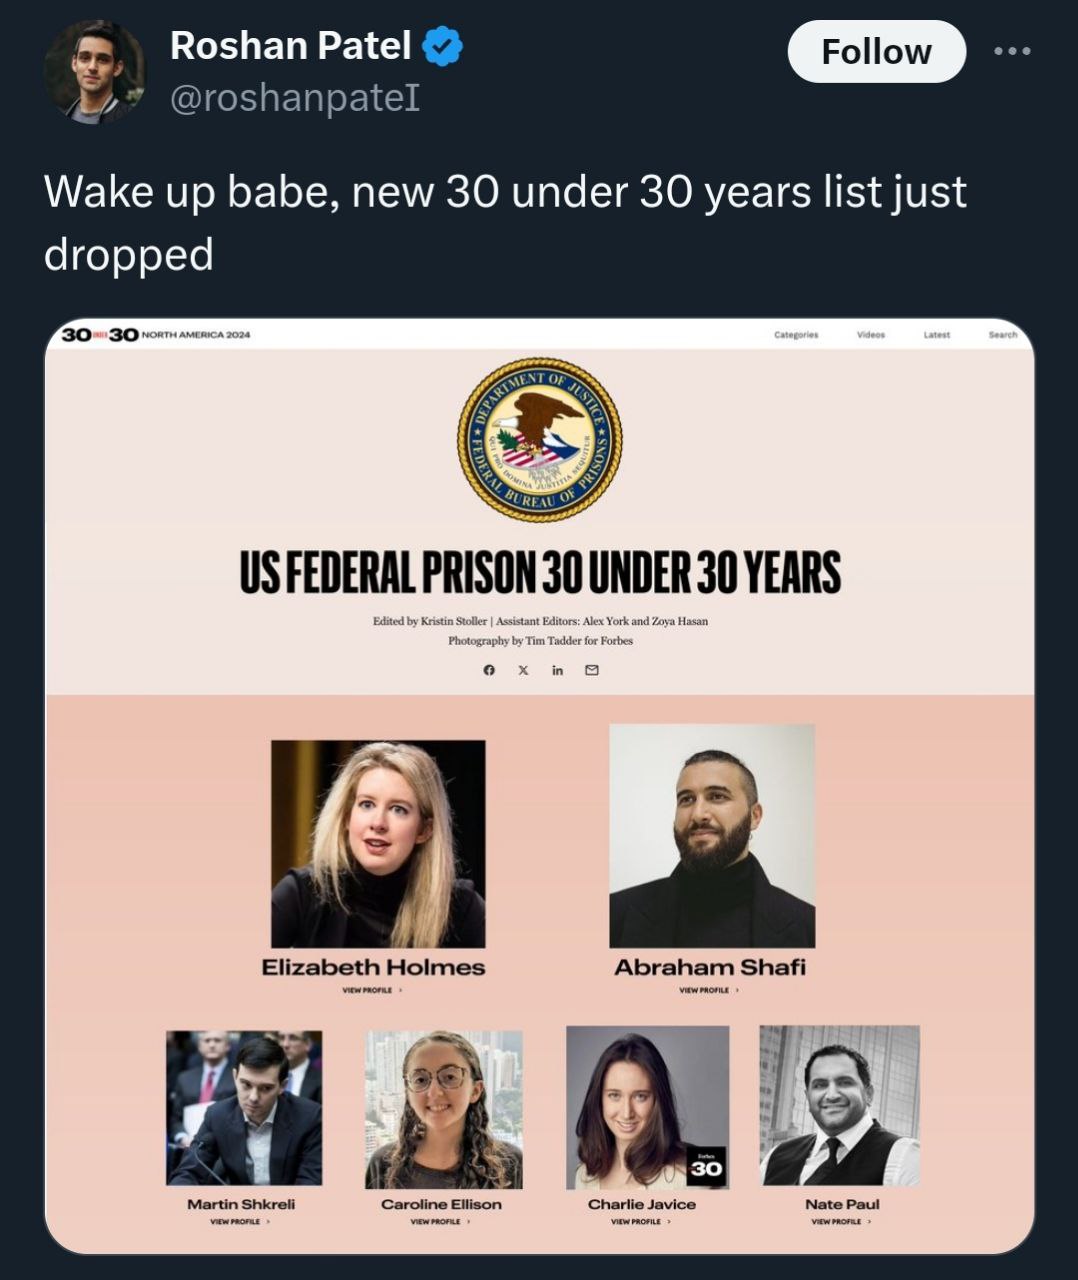This screenshot has width=1078, height=1280.
Task: Open Roshan Patel's profile avatar
Action: pyautogui.click(x=94, y=72)
